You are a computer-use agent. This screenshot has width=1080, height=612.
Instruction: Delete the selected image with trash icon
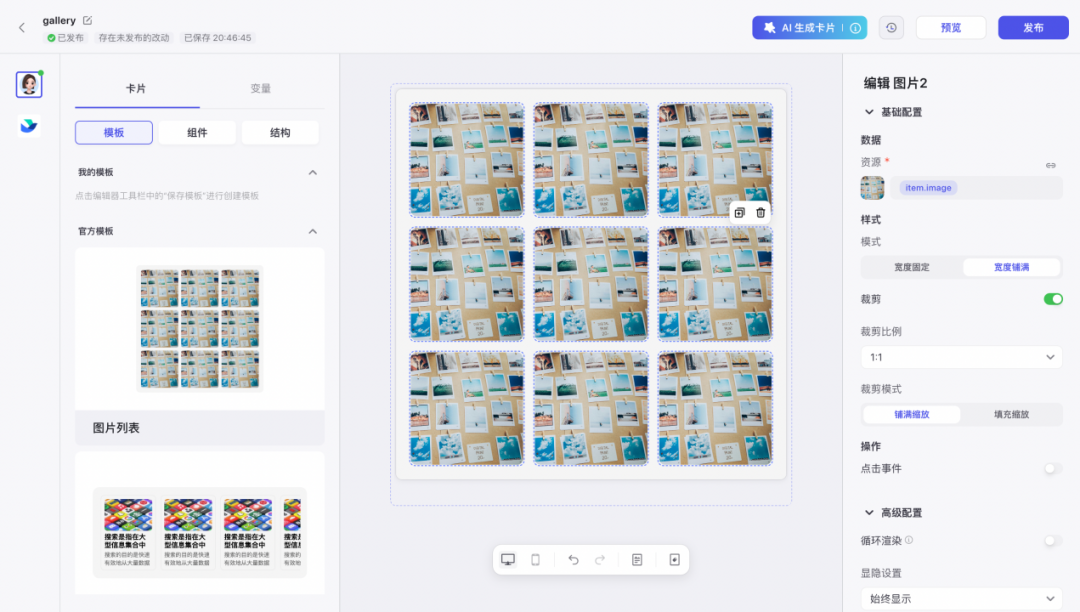pyautogui.click(x=760, y=213)
